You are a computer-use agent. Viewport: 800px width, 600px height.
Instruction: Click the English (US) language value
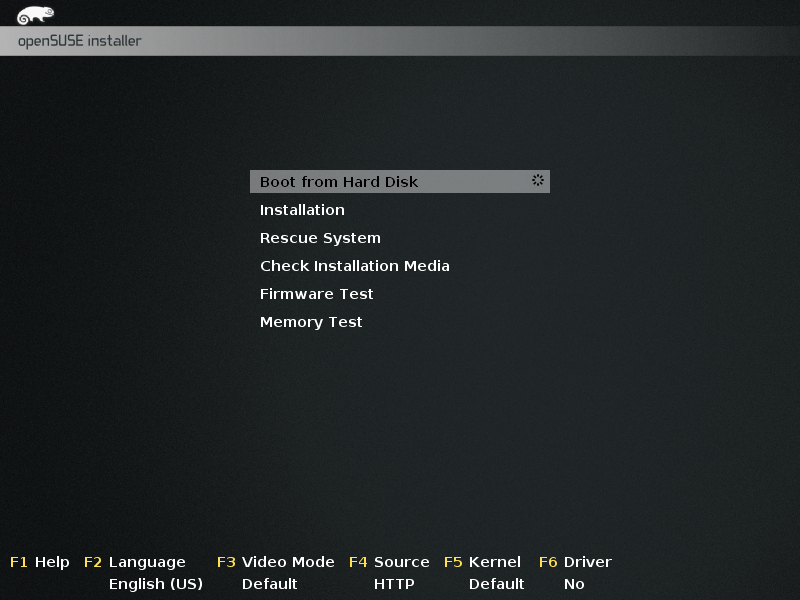pyautogui.click(x=155, y=584)
